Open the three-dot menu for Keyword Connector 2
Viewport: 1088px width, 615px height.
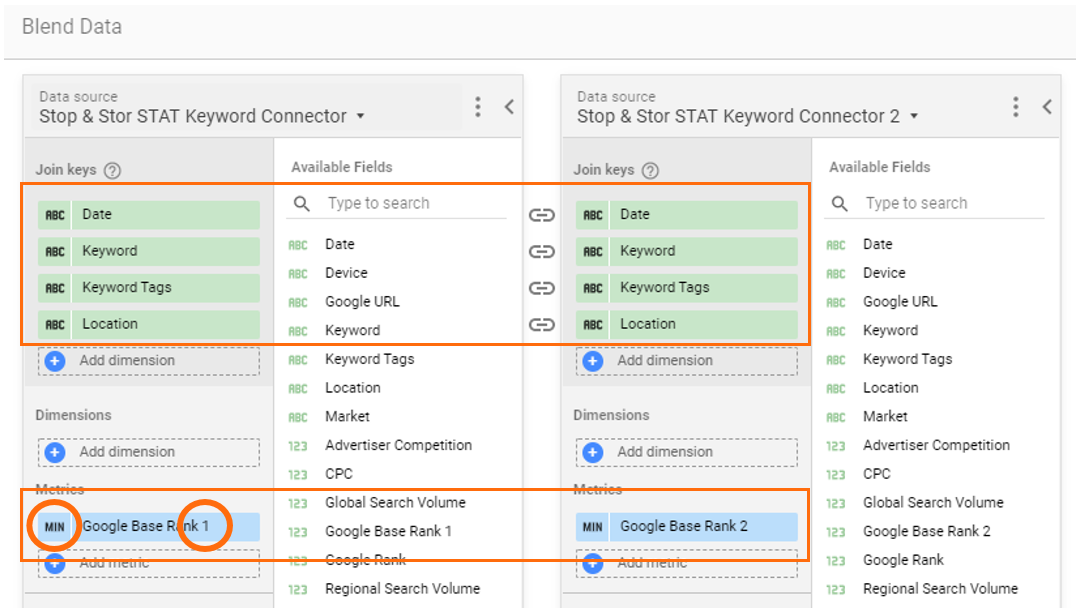[1016, 107]
